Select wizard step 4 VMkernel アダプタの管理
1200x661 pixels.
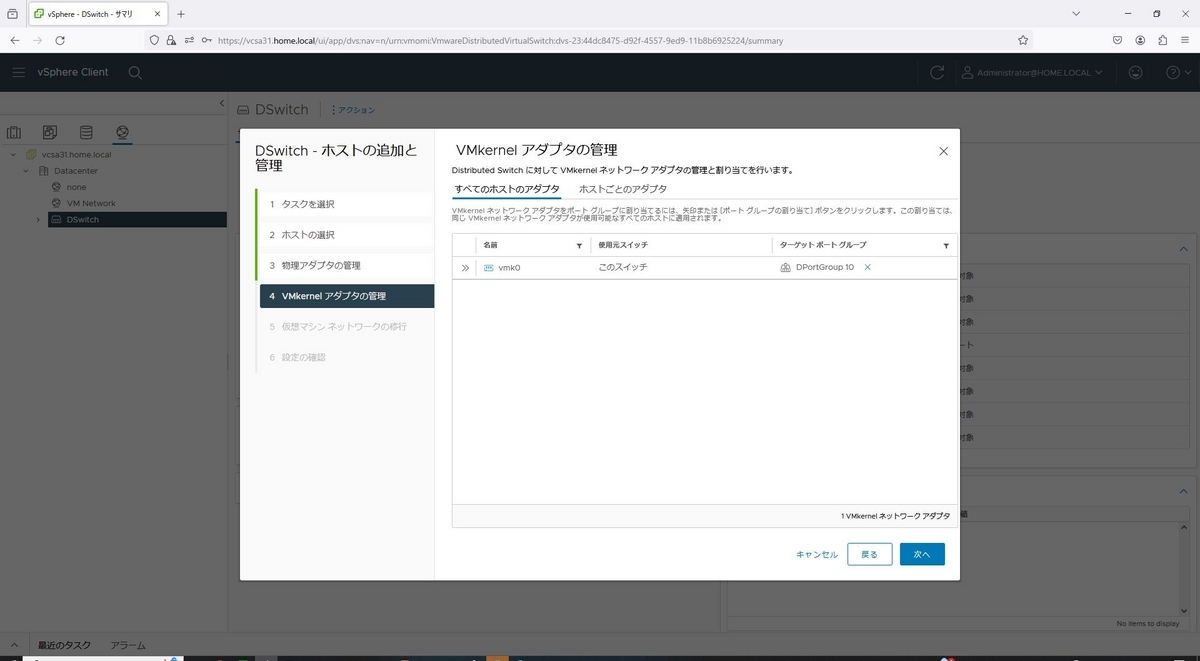click(347, 296)
